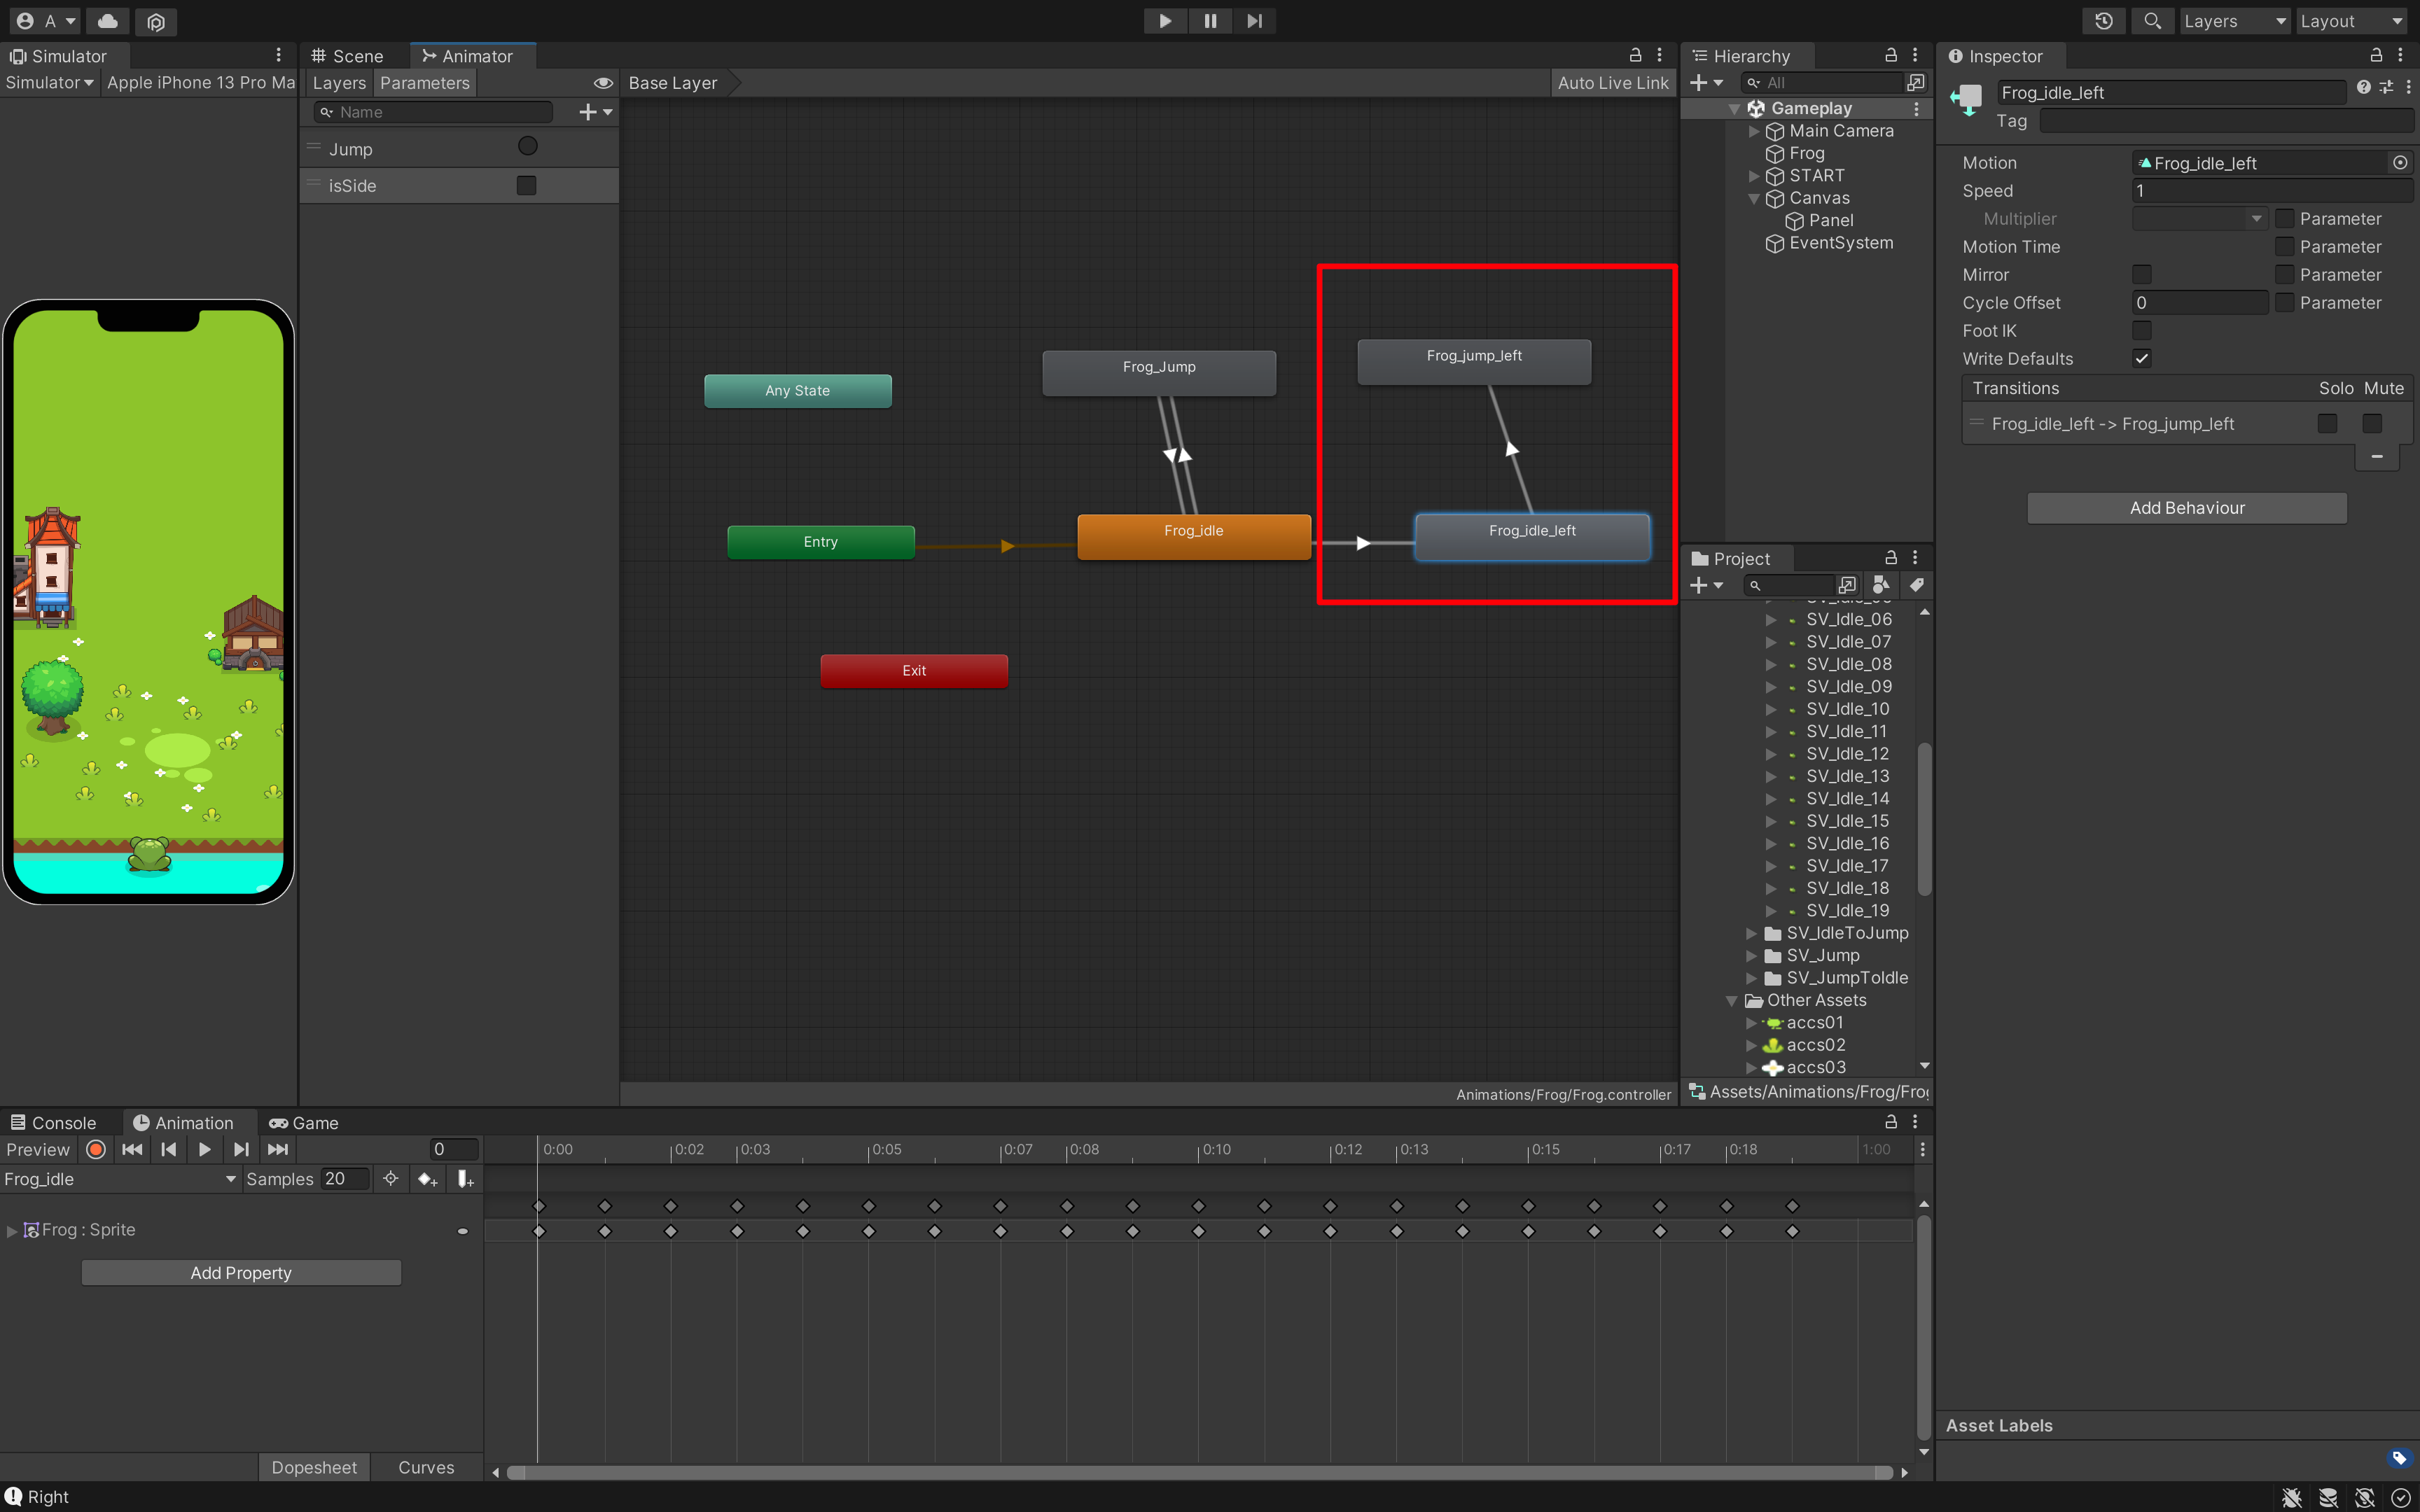This screenshot has width=2420, height=1512.
Task: Open Inspector help question-mark icon
Action: 2363,88
